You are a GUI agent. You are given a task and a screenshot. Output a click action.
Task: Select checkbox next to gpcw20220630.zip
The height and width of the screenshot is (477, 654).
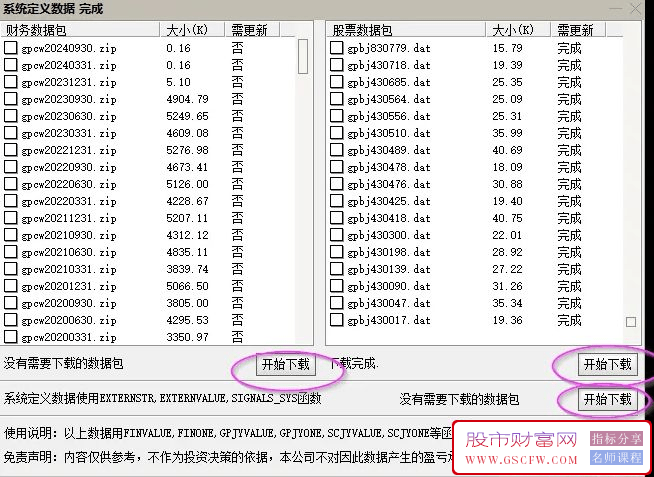tap(11, 184)
